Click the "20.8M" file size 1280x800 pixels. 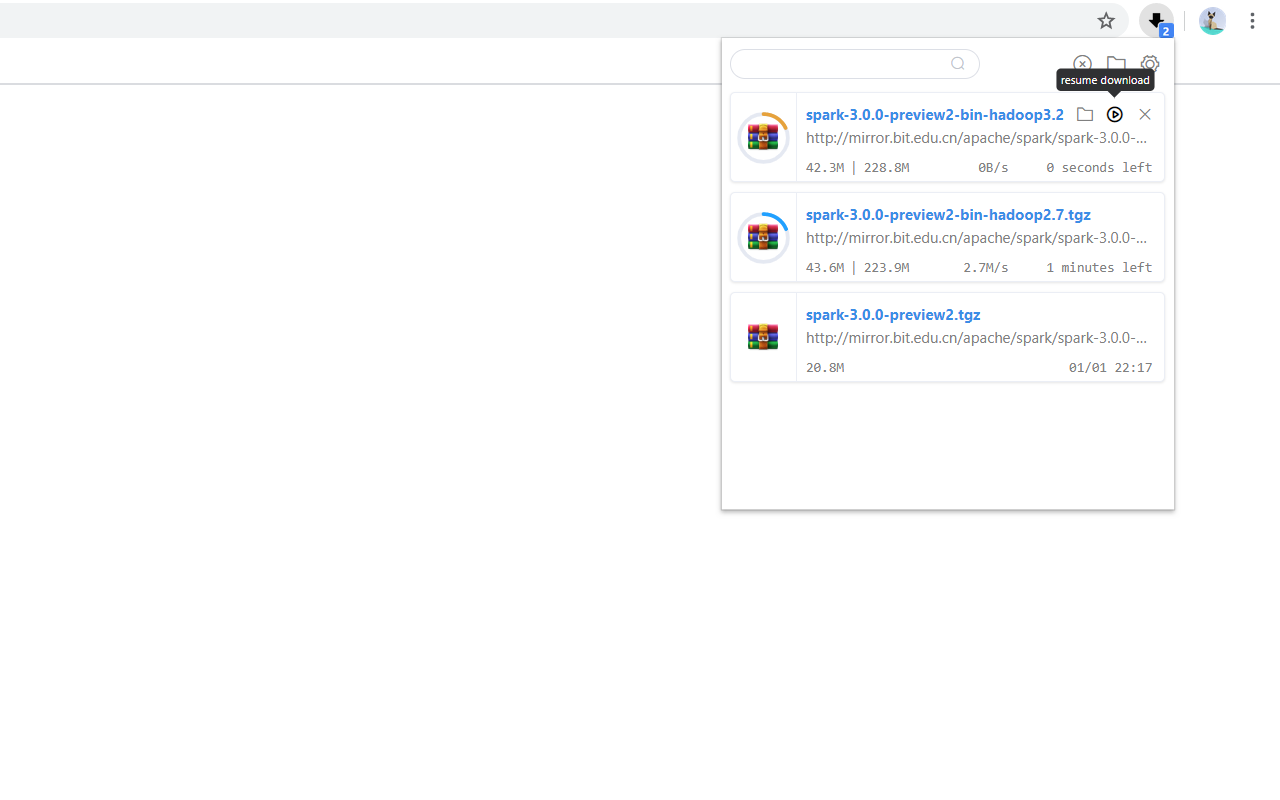point(825,368)
